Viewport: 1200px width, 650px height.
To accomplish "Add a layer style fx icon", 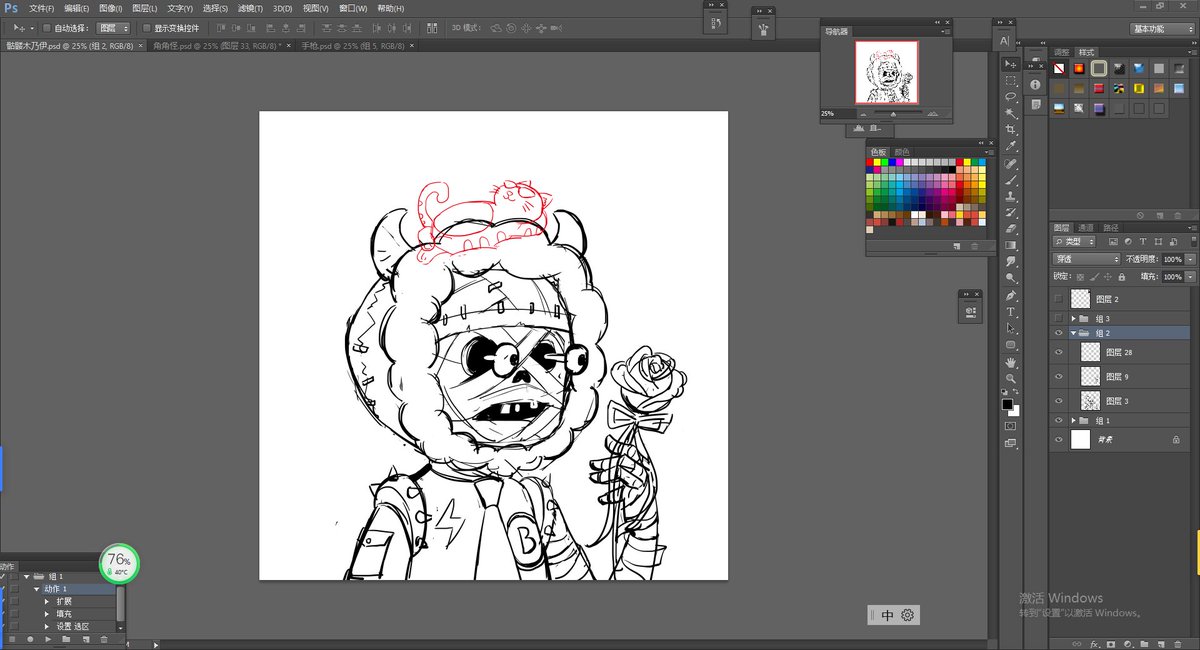I will click(1094, 643).
